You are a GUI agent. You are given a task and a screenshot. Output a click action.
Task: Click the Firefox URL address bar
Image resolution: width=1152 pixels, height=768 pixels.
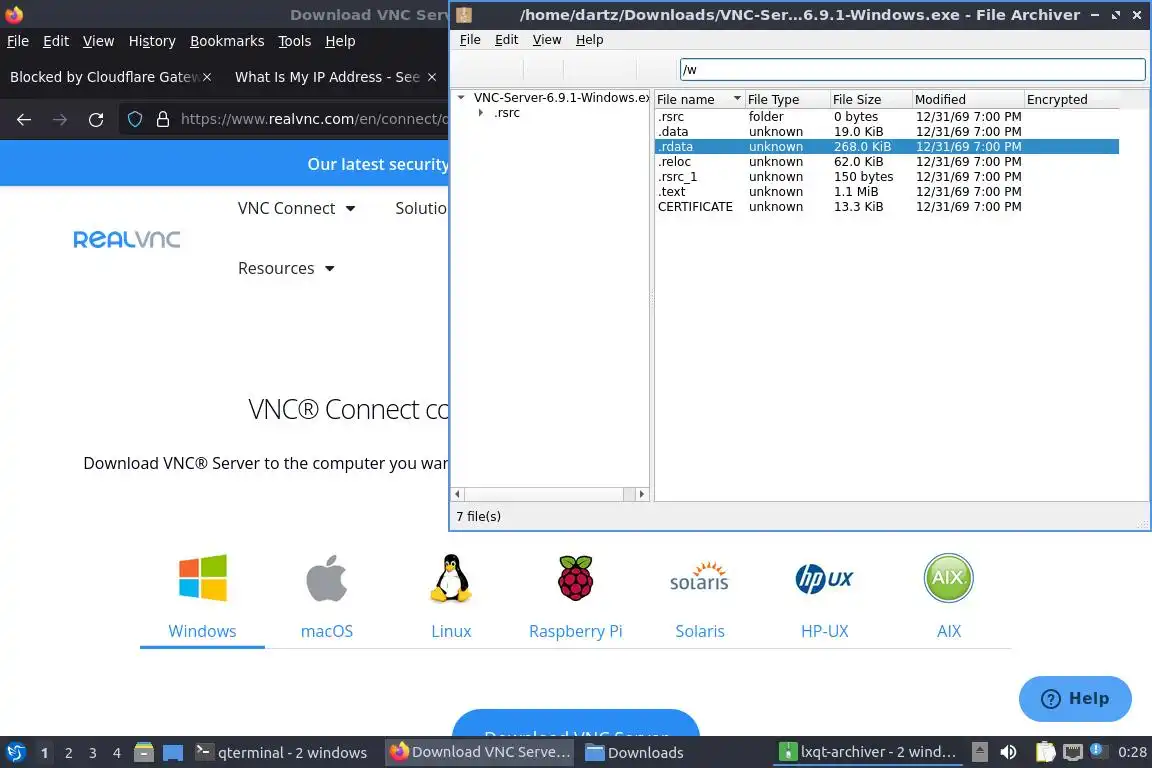(x=313, y=119)
